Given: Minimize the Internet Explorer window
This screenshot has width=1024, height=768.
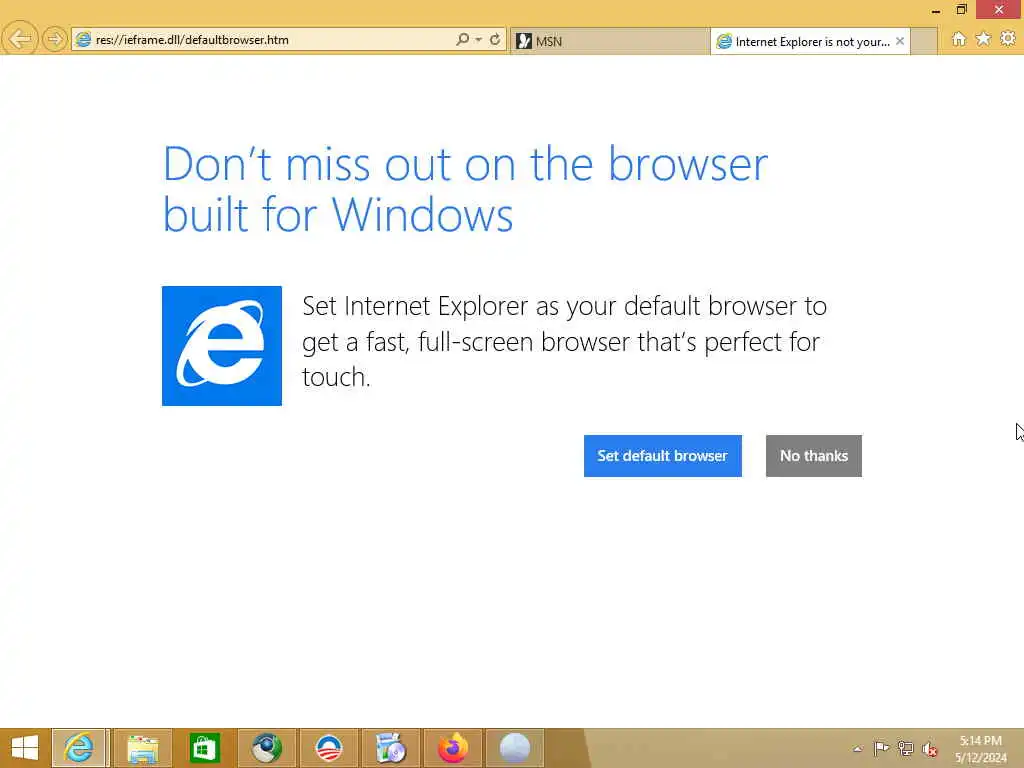Looking at the screenshot, I should pos(936,10).
